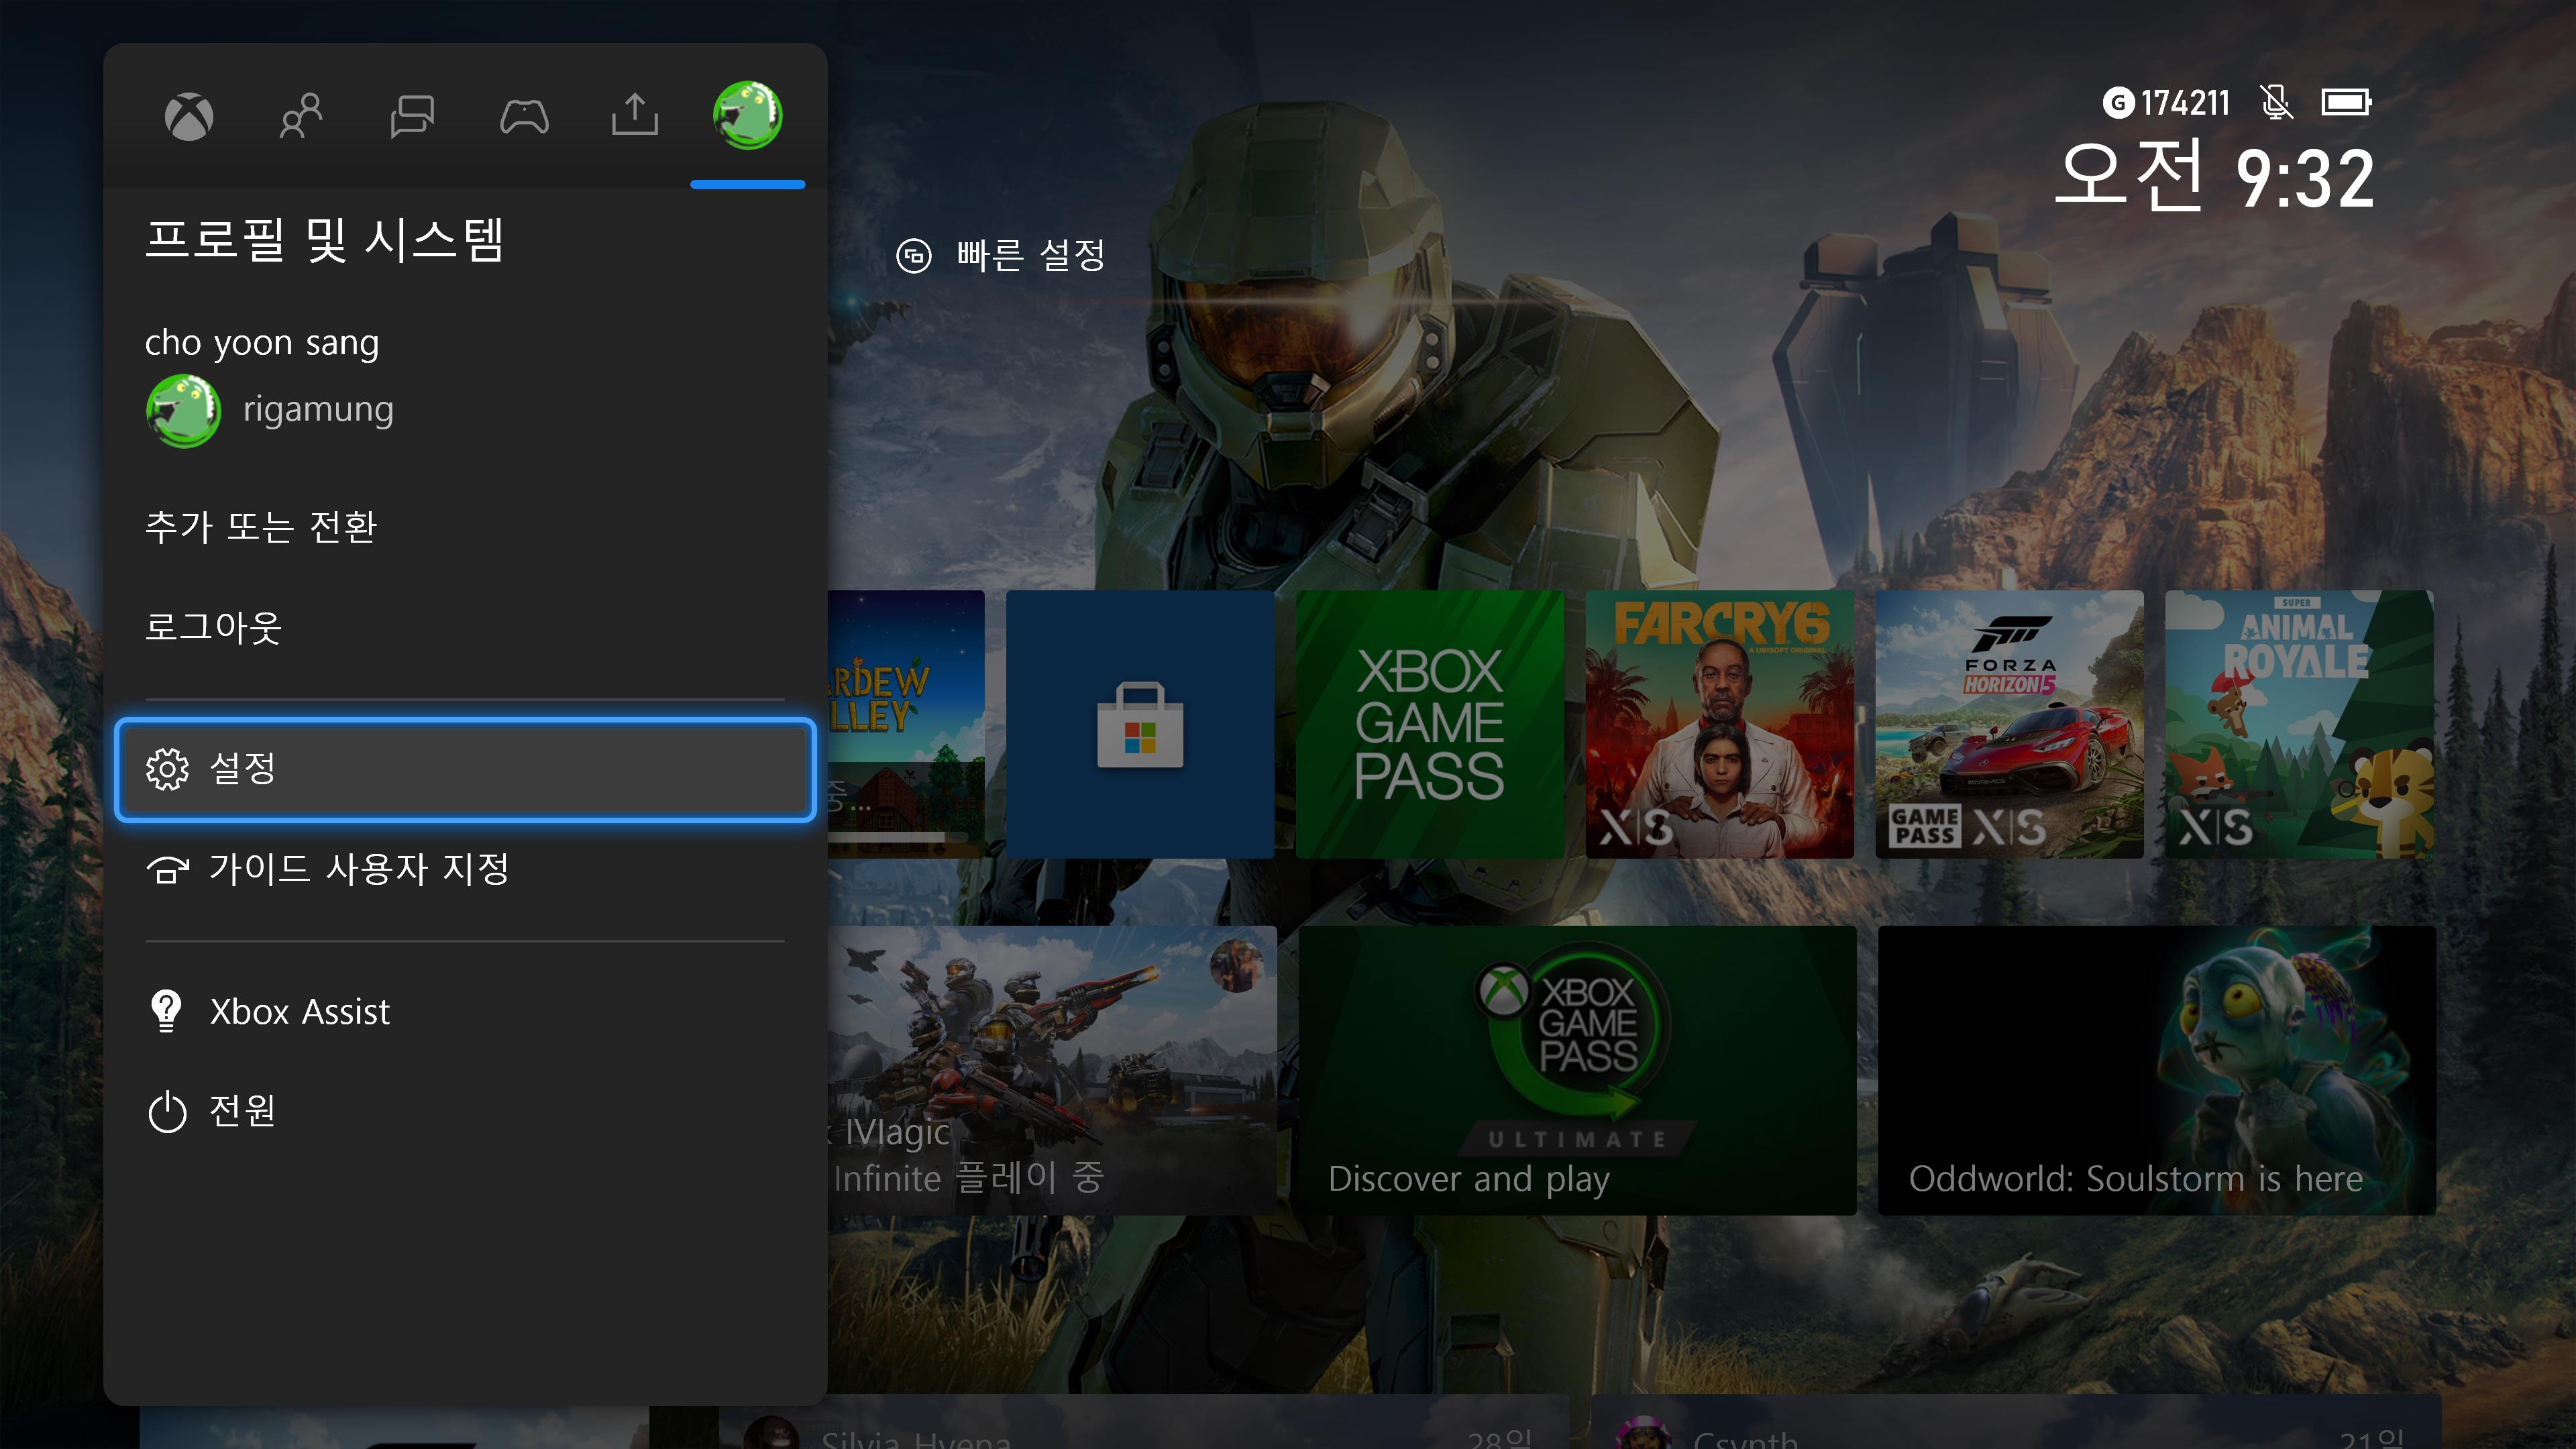
Task: Click the muted microphone status icon
Action: tap(2276, 102)
